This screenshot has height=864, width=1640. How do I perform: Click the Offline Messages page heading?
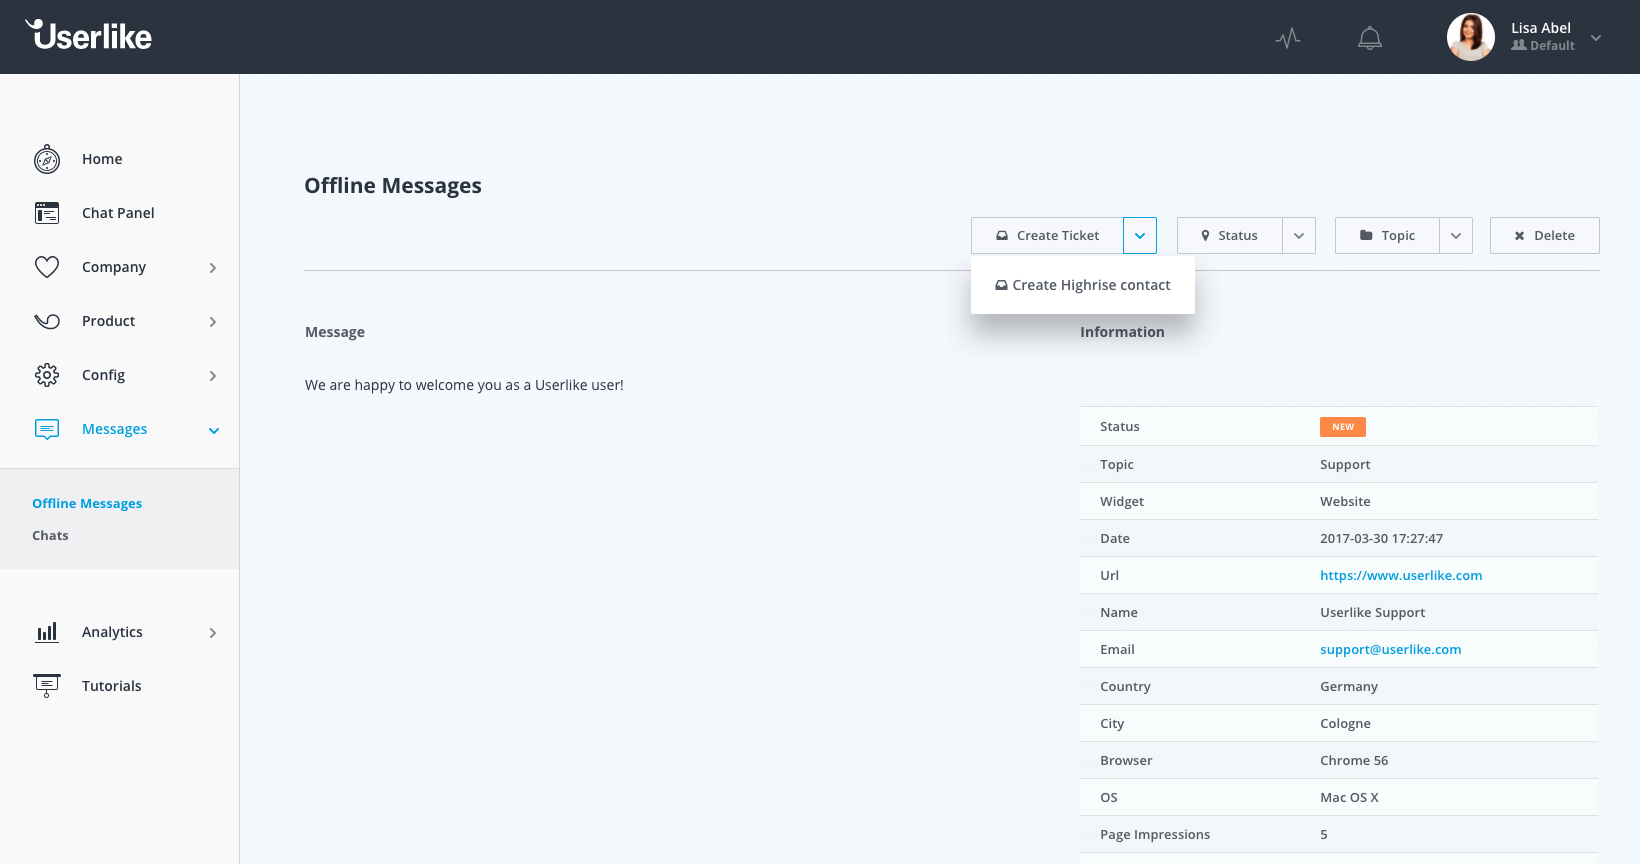(393, 186)
